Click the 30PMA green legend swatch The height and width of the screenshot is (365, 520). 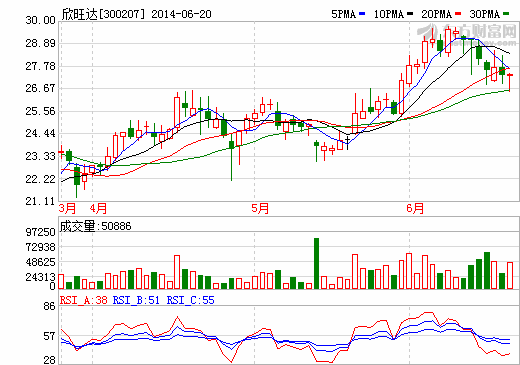coord(506,14)
